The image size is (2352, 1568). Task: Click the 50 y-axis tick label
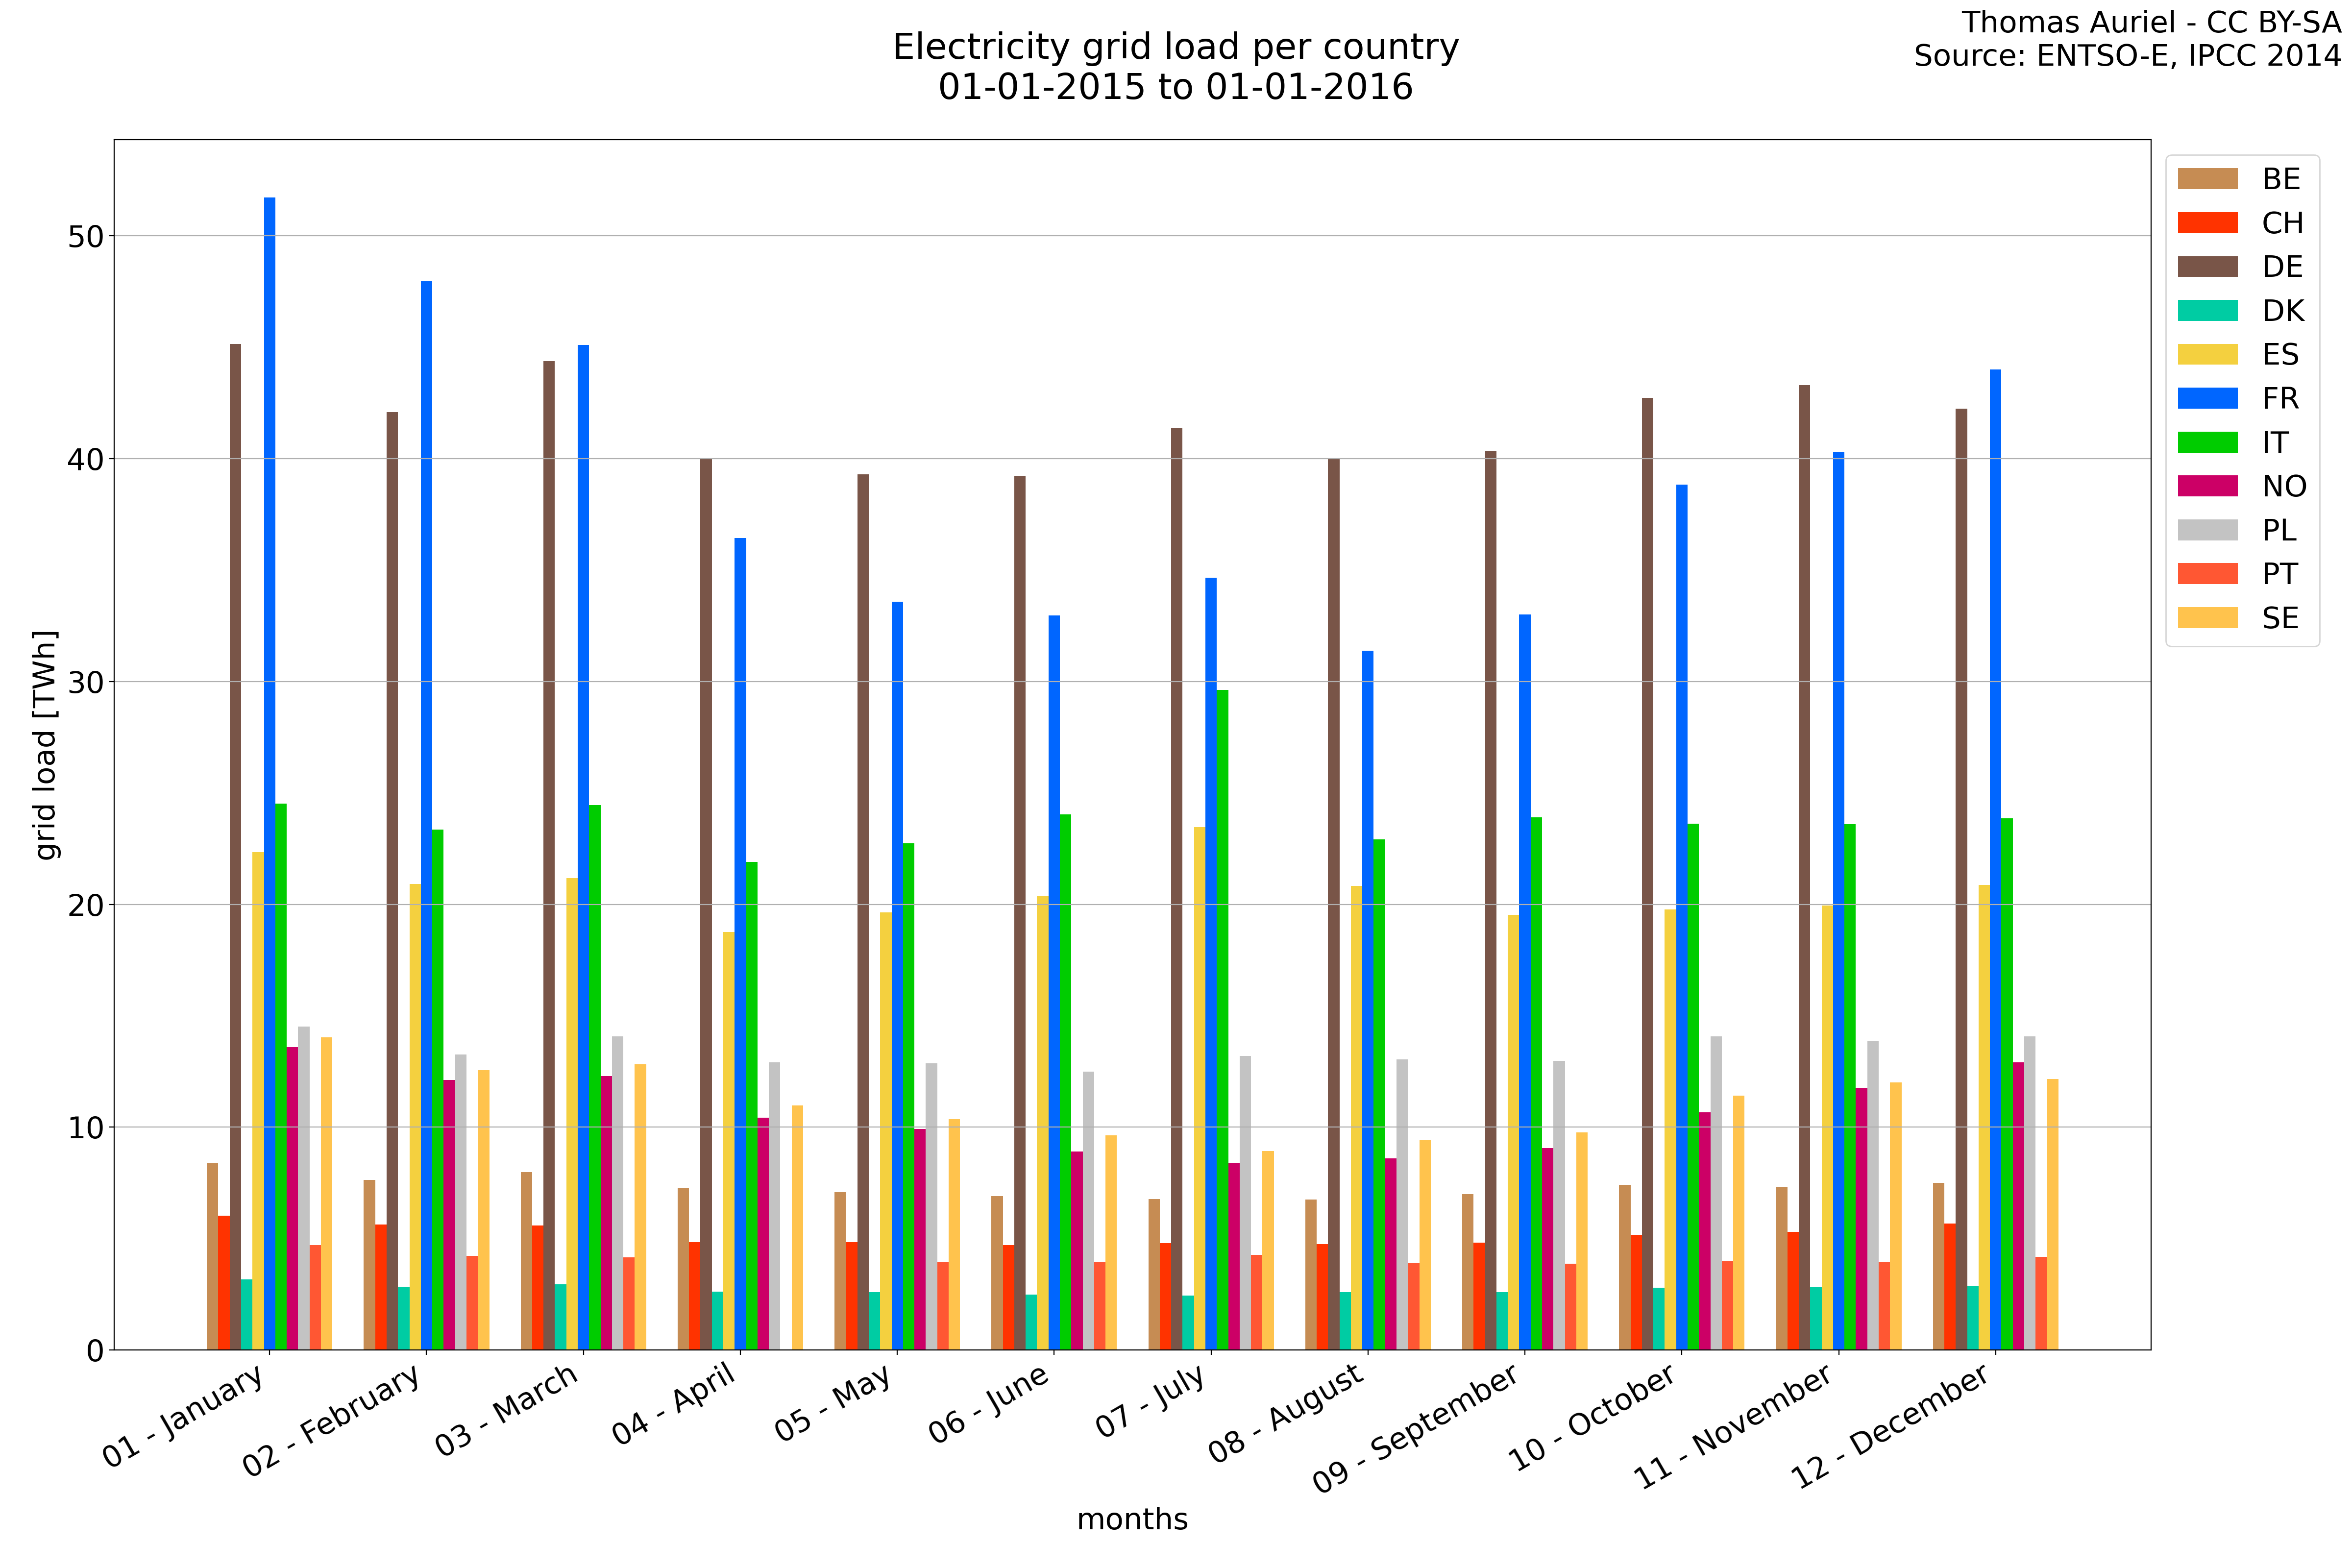(x=86, y=237)
